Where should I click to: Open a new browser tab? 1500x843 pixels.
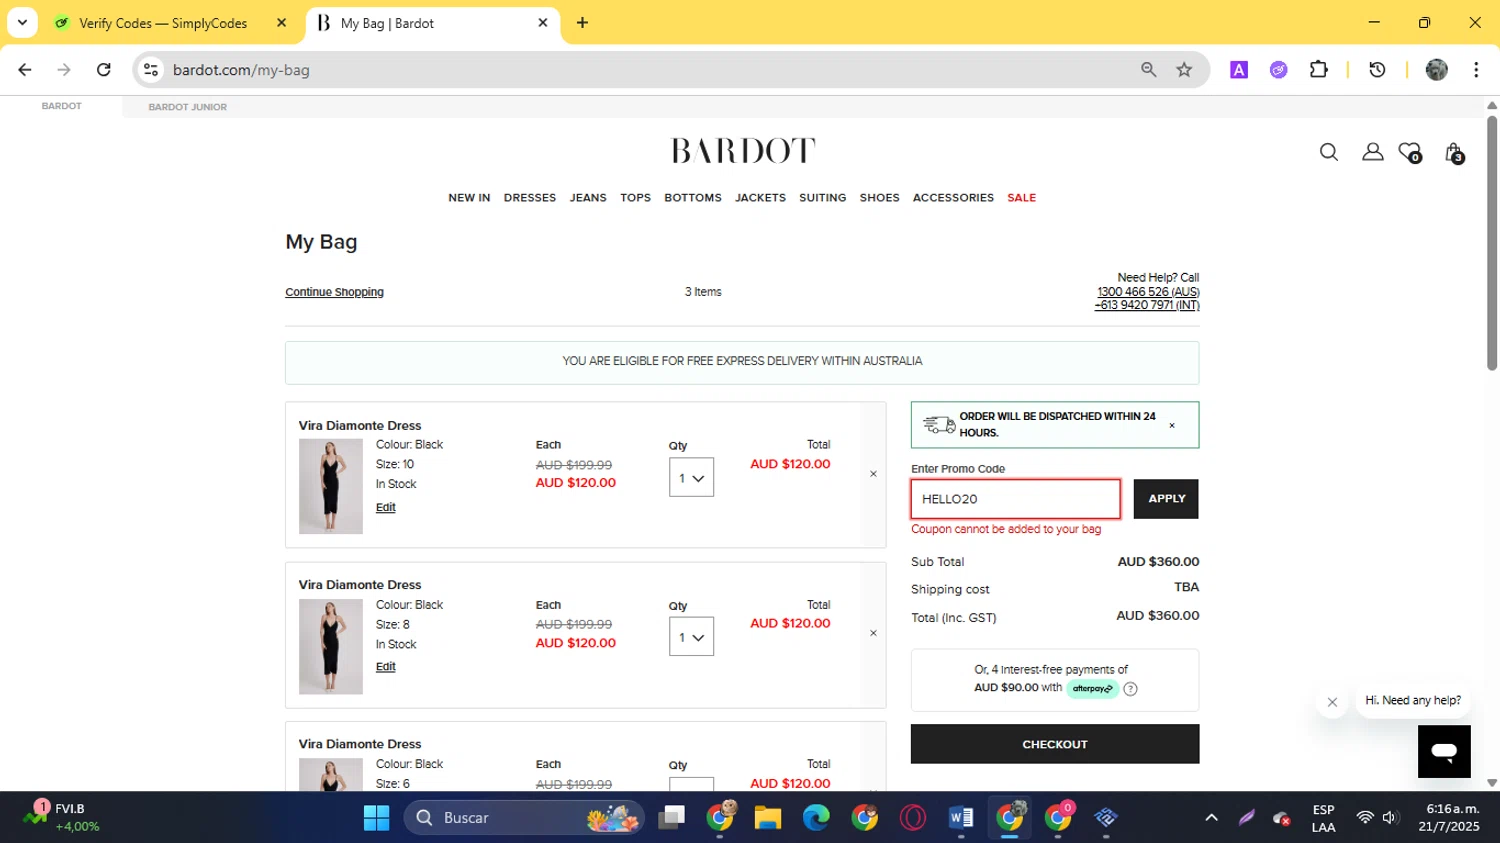[x=582, y=22]
